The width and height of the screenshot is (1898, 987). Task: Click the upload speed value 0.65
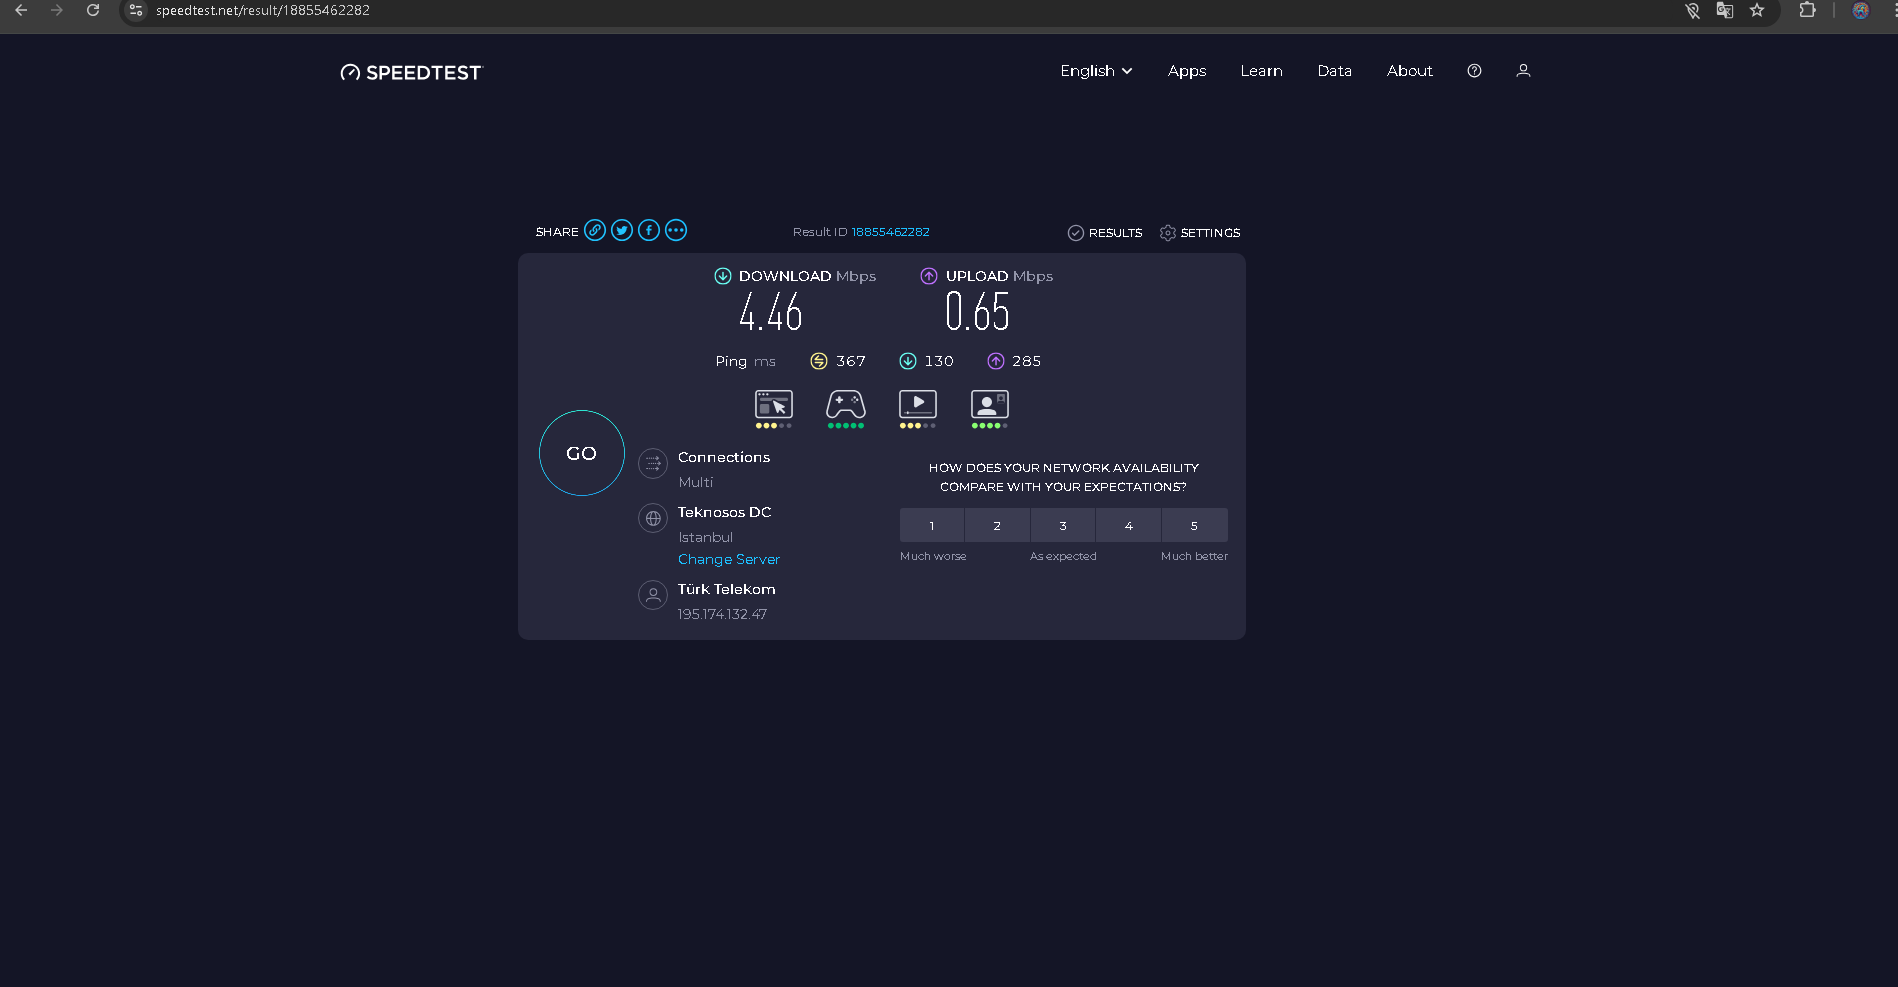[x=978, y=312]
